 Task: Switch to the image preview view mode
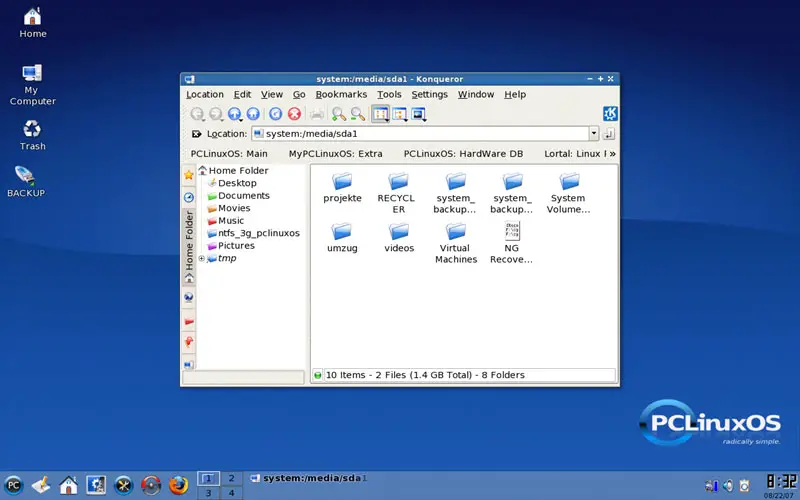418,114
